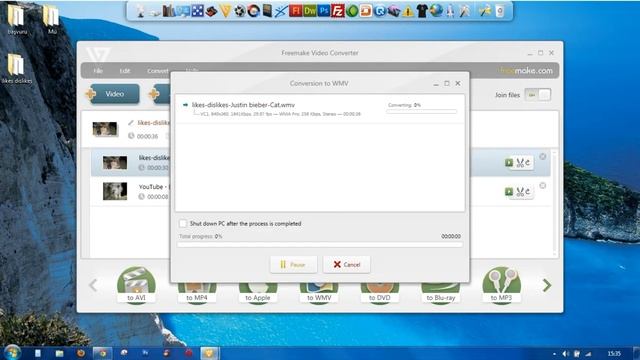
Task: Show next output formats with right arrow
Action: click(x=547, y=285)
